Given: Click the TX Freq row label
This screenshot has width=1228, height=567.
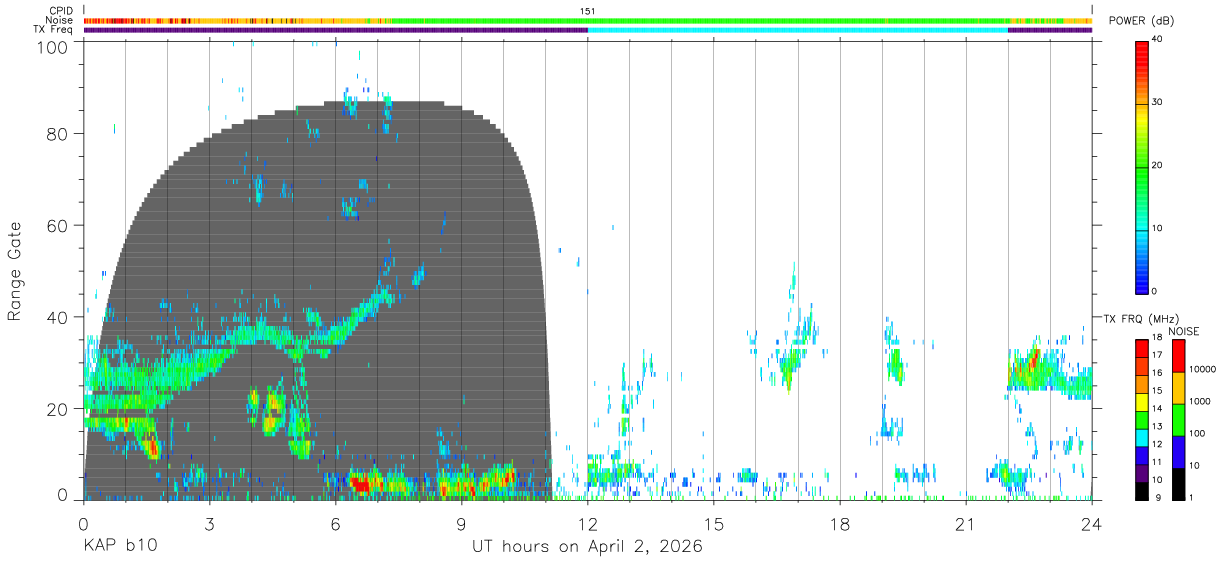Looking at the screenshot, I should tap(52, 30).
